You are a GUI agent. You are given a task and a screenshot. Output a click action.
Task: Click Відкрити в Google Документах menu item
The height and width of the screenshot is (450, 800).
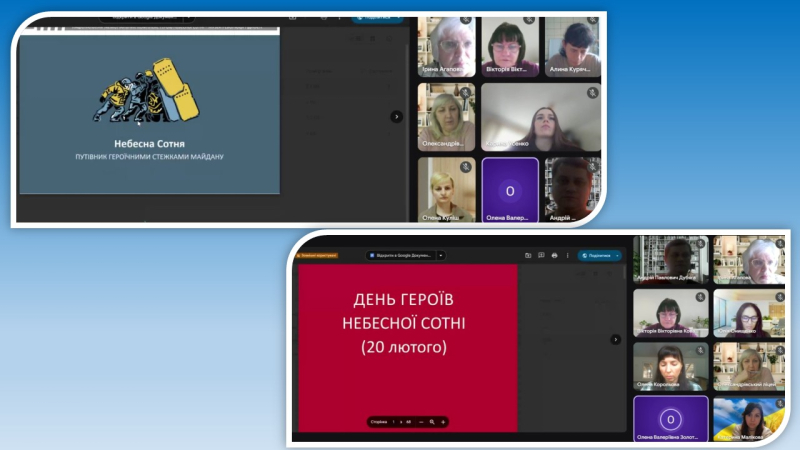click(x=400, y=255)
